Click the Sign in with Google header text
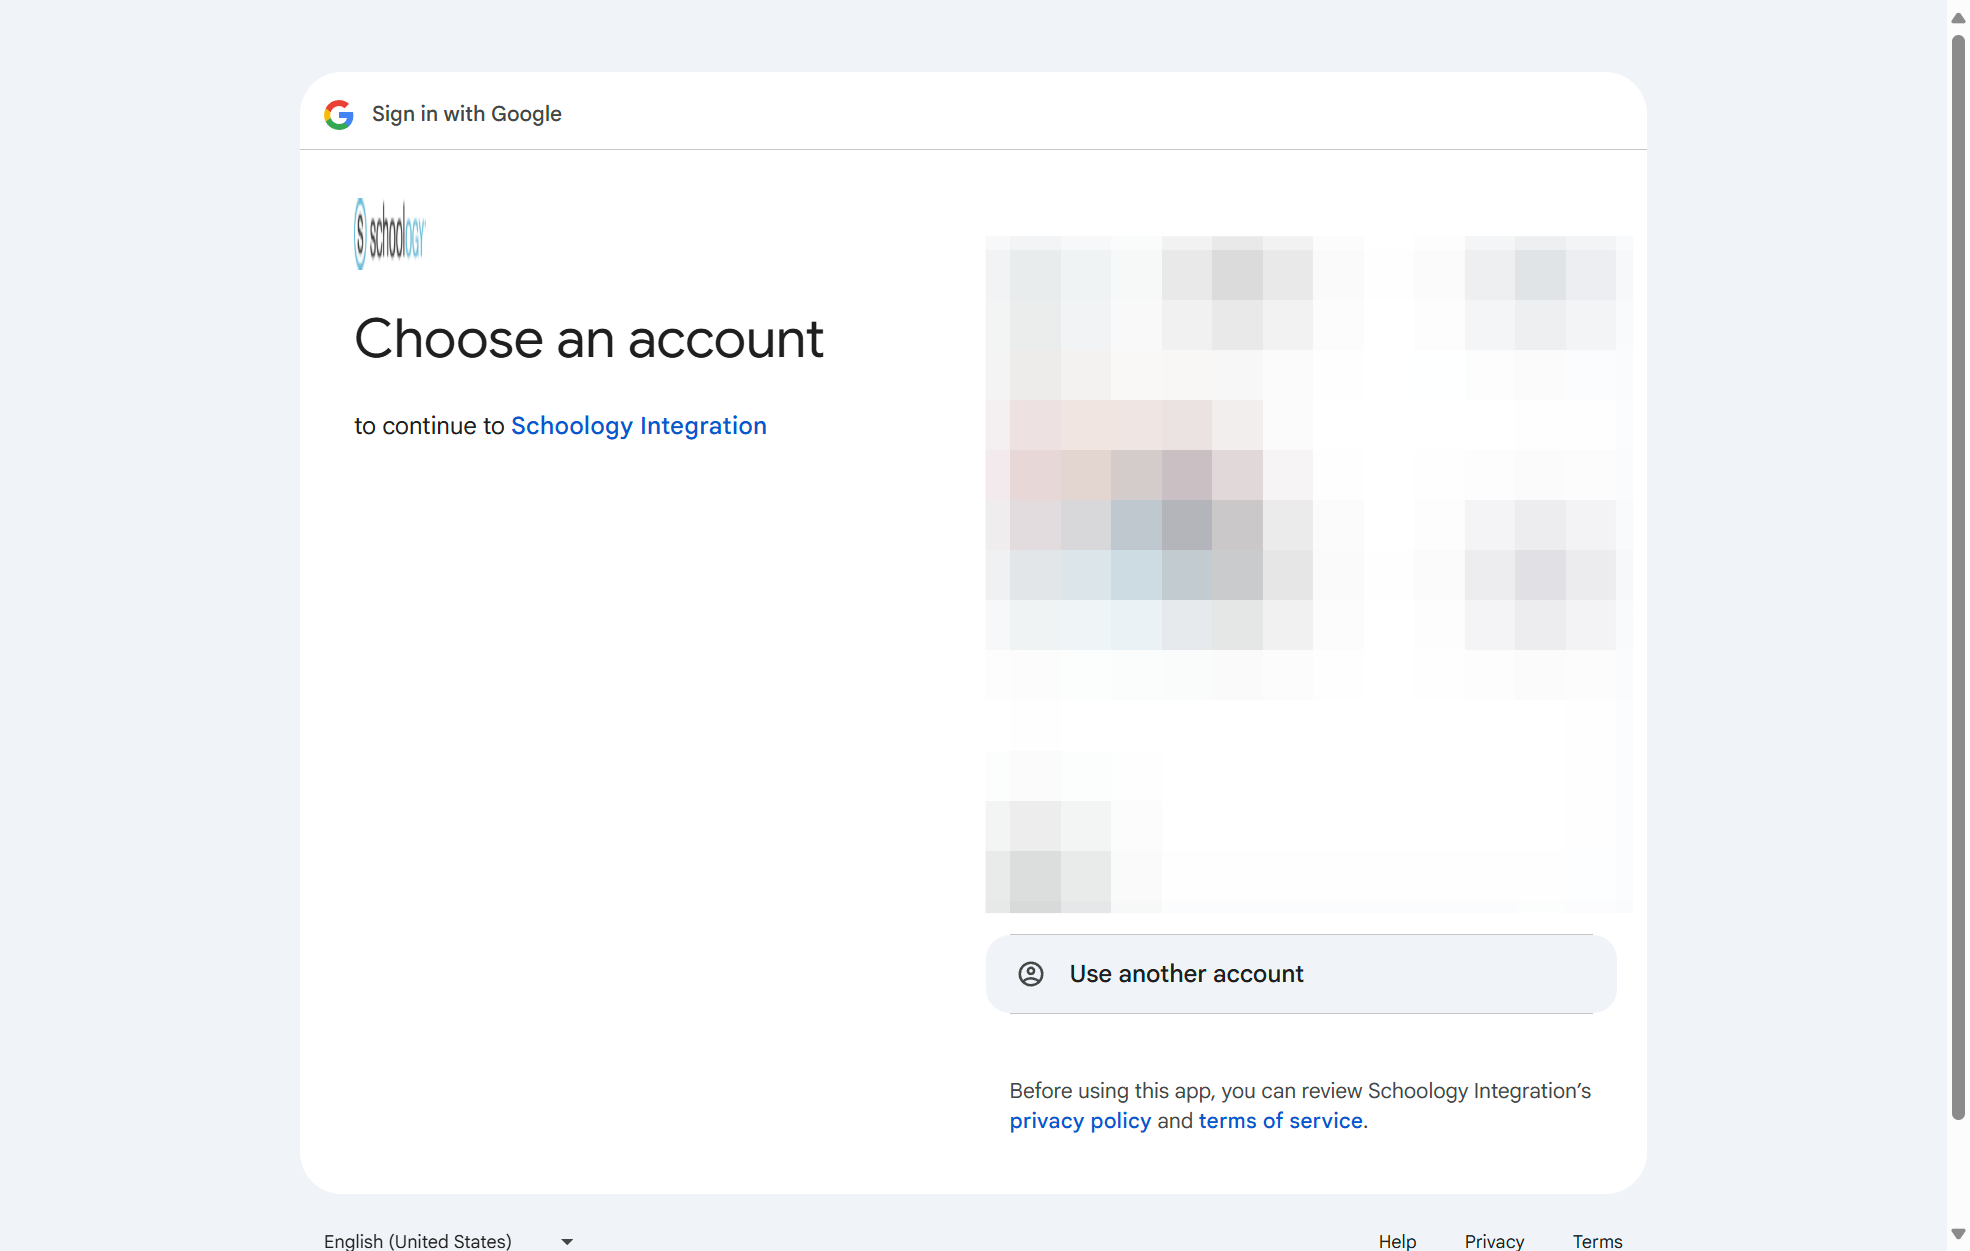This screenshot has height=1251, width=1970. pos(467,114)
